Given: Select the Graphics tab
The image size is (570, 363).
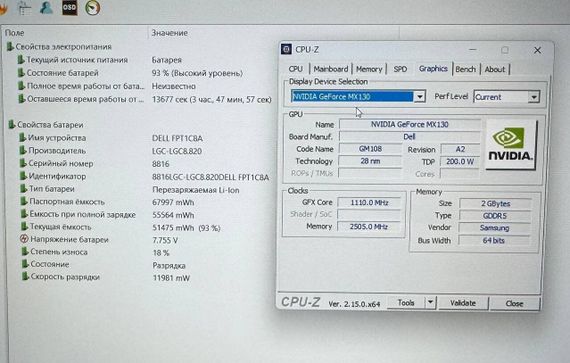Looking at the screenshot, I should [x=433, y=68].
